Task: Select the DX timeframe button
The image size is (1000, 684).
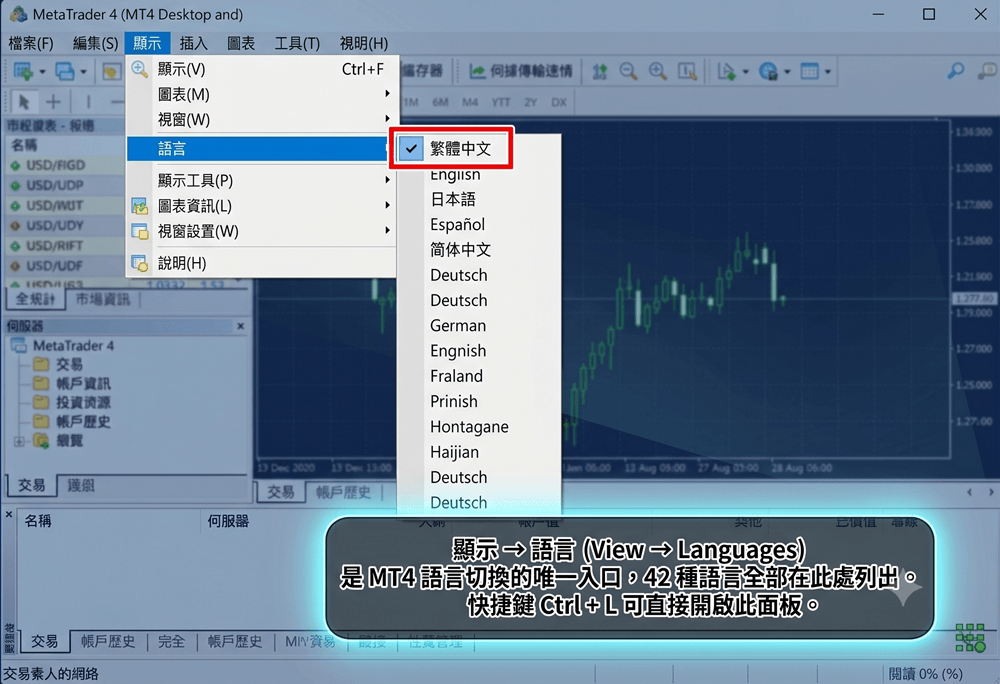Action: coord(559,102)
